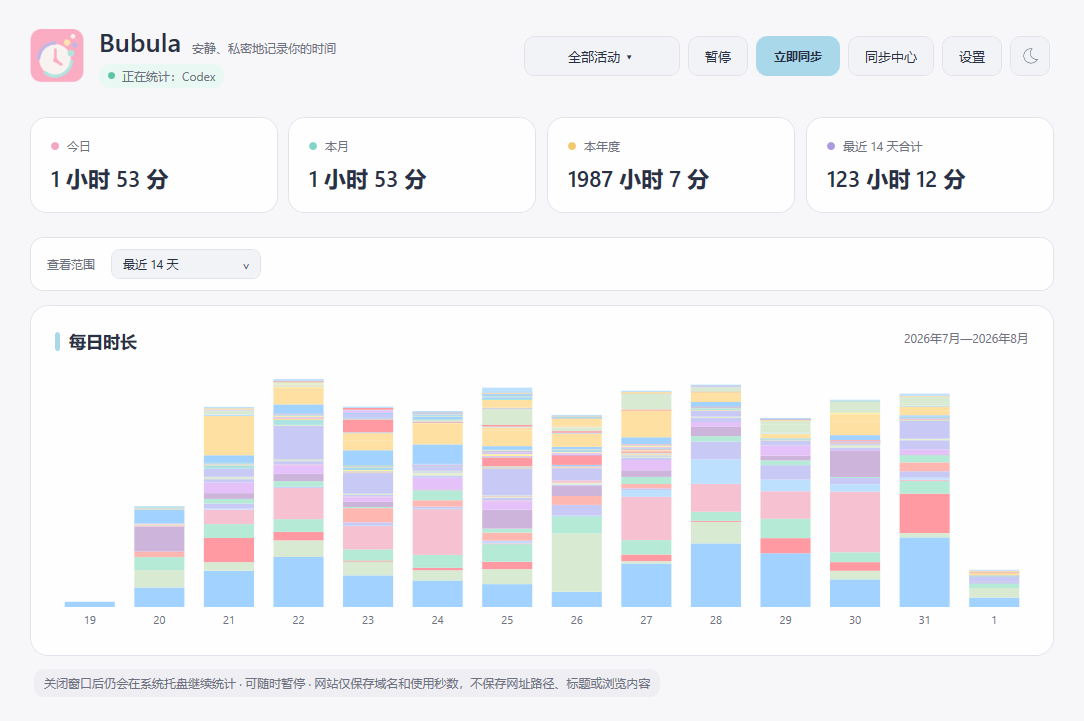Viewport: 1084px width, 721px height.
Task: Open the 同步中心 sync center
Action: pyautogui.click(x=890, y=56)
